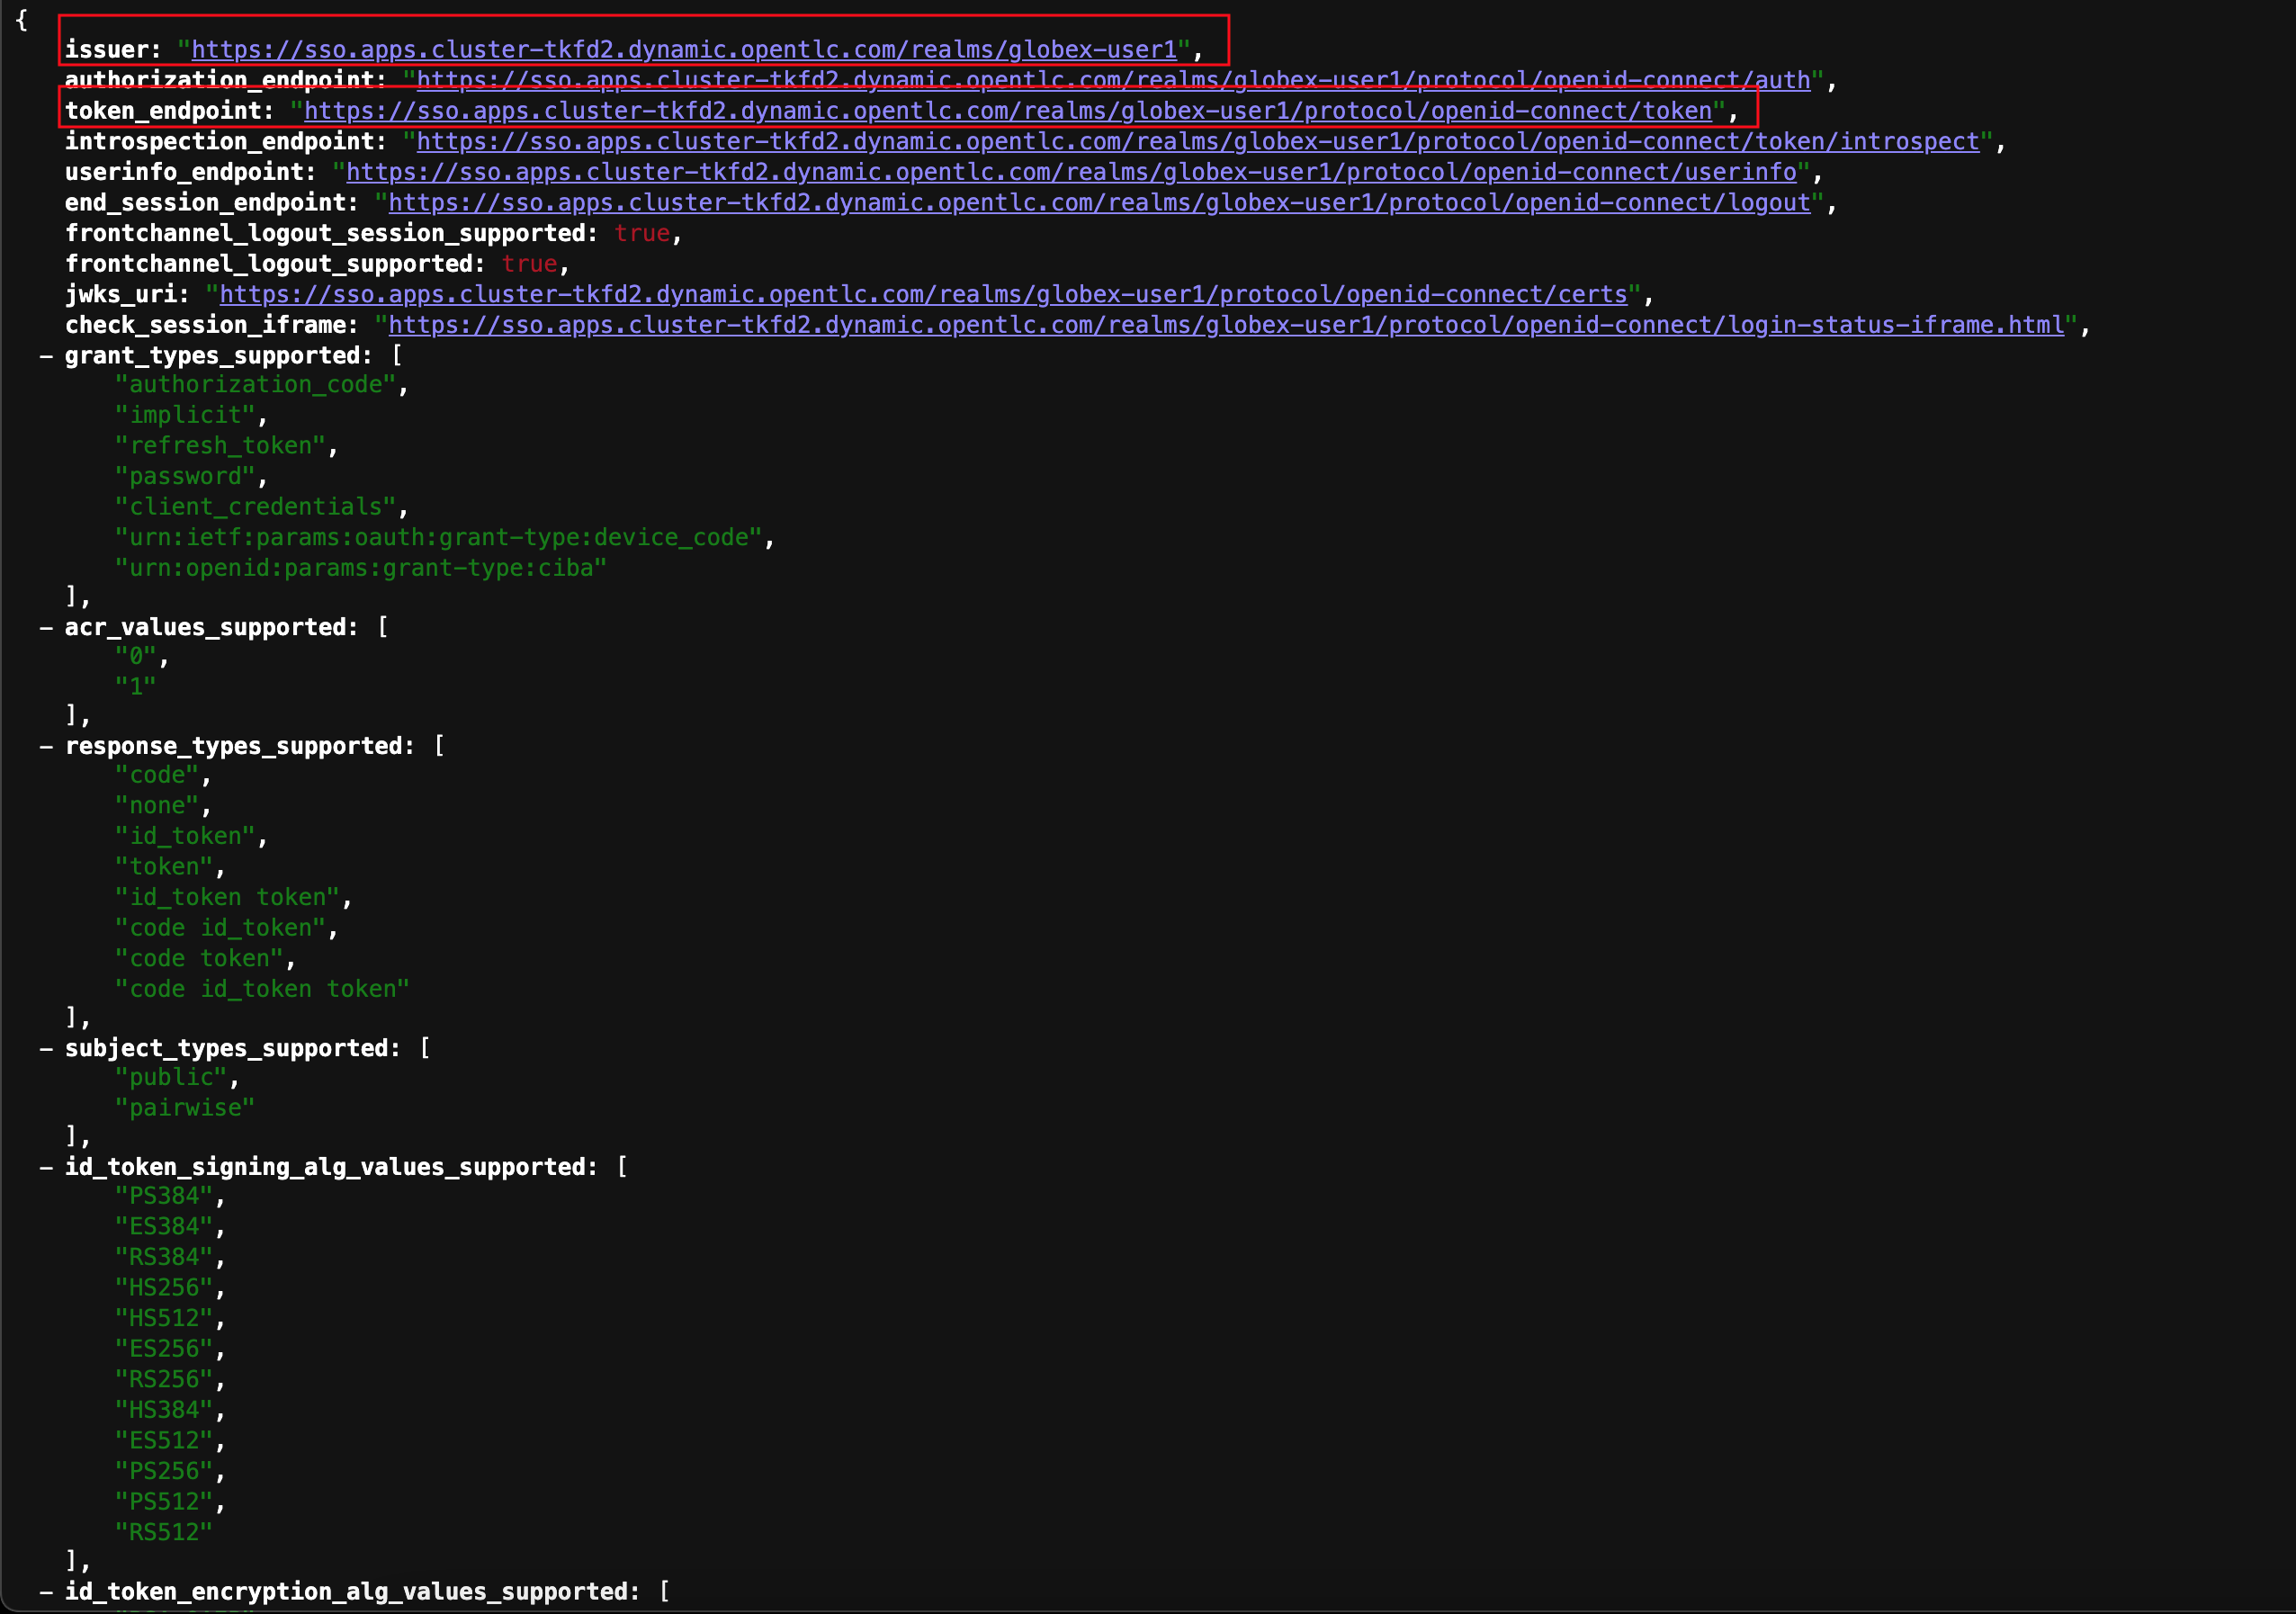Click the "password" grant type value
2296x1614 pixels.
185,477
